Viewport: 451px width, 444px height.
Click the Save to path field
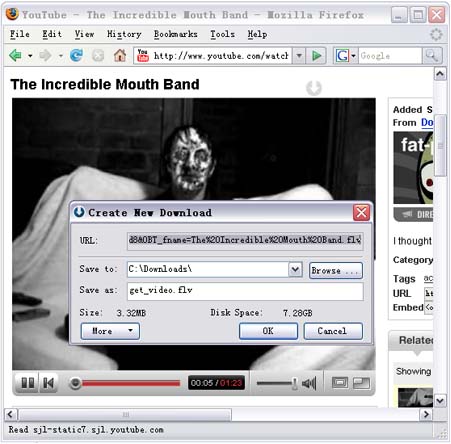click(x=208, y=269)
